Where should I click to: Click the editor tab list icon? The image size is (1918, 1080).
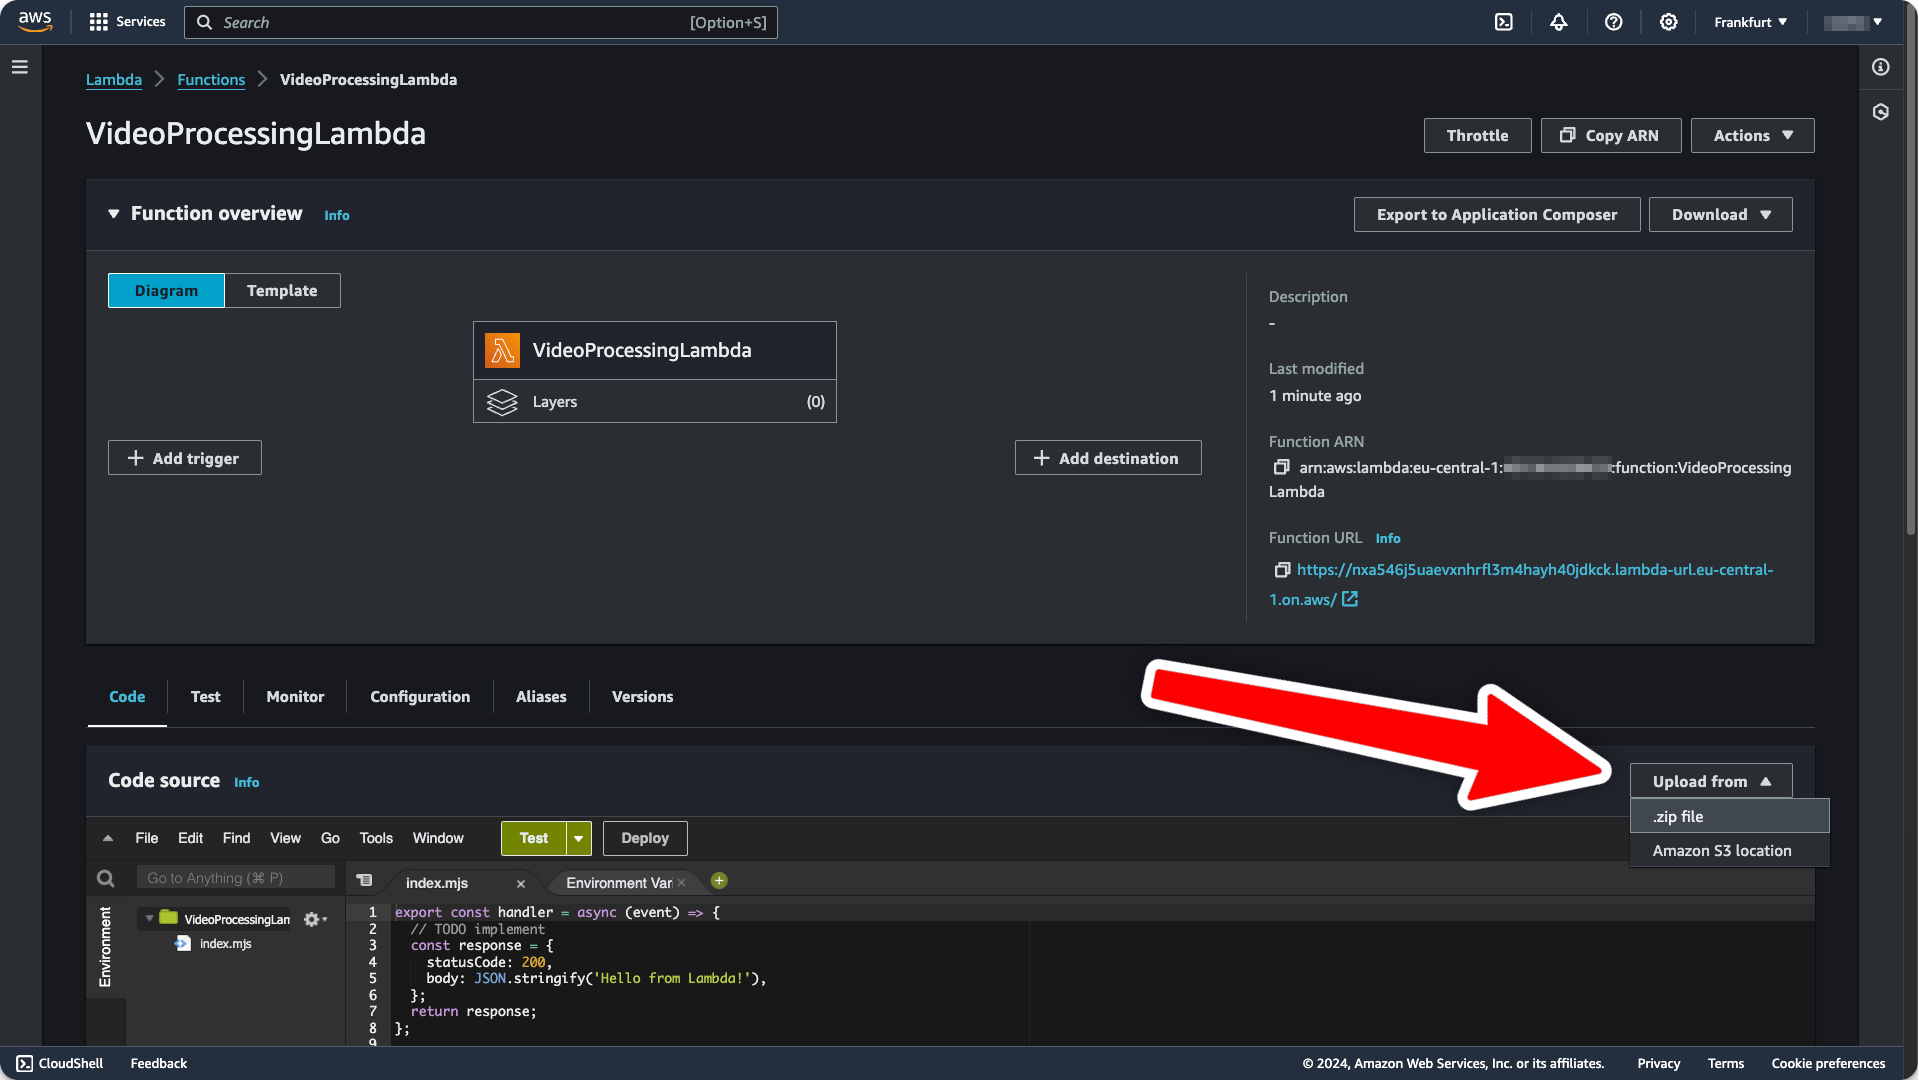[364, 881]
